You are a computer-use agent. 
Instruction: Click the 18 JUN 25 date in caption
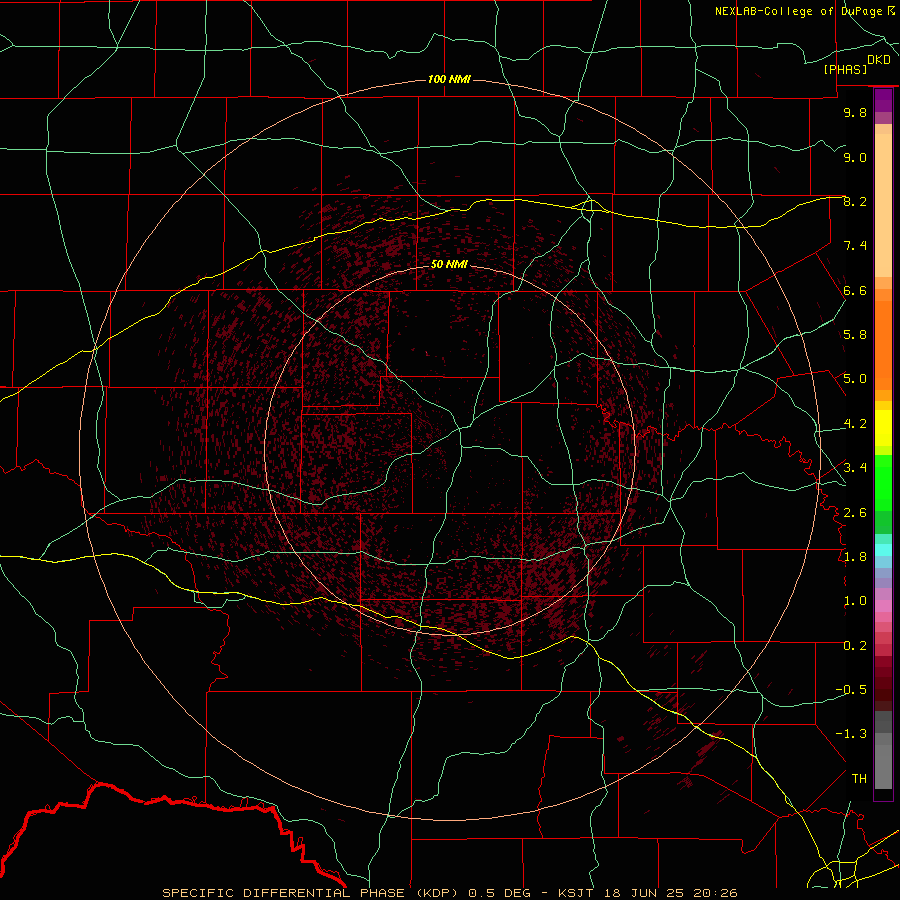click(642, 893)
